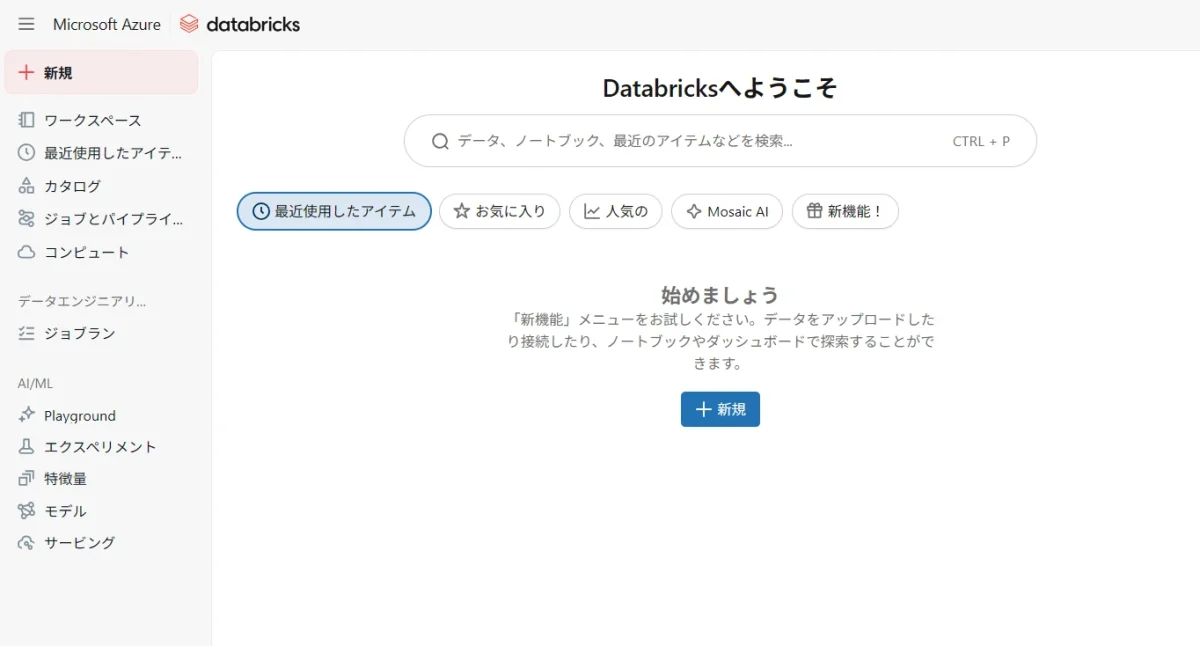Click the Databricks logo in the header

pos(239,23)
